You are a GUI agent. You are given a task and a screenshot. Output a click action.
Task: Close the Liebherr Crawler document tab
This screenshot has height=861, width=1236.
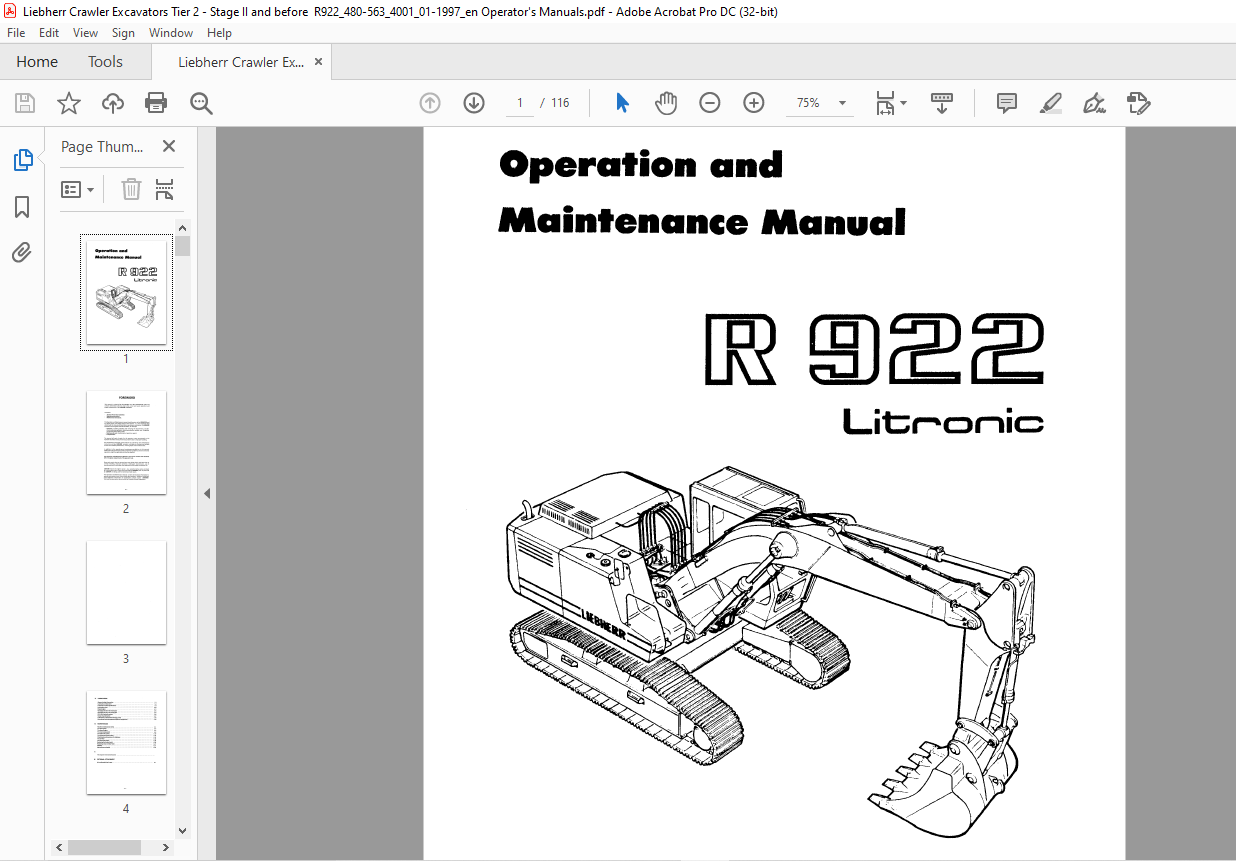[319, 62]
